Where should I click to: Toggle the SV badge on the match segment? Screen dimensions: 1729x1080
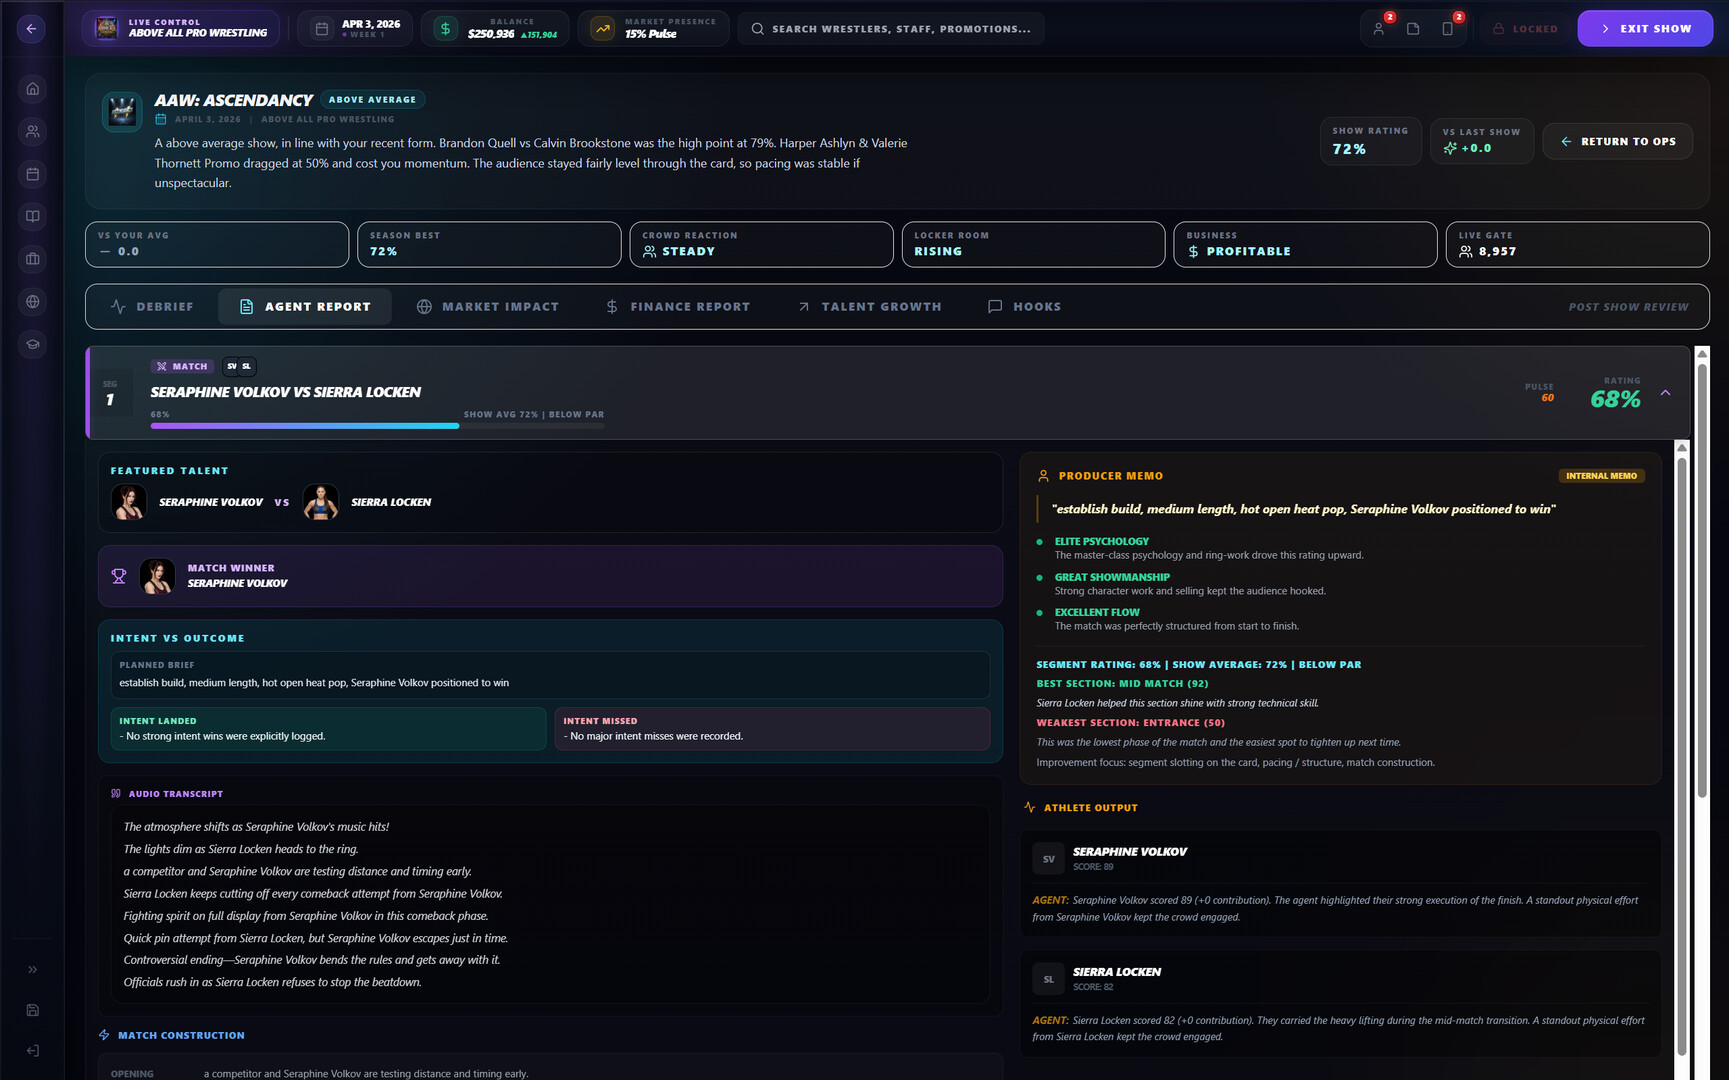231,366
